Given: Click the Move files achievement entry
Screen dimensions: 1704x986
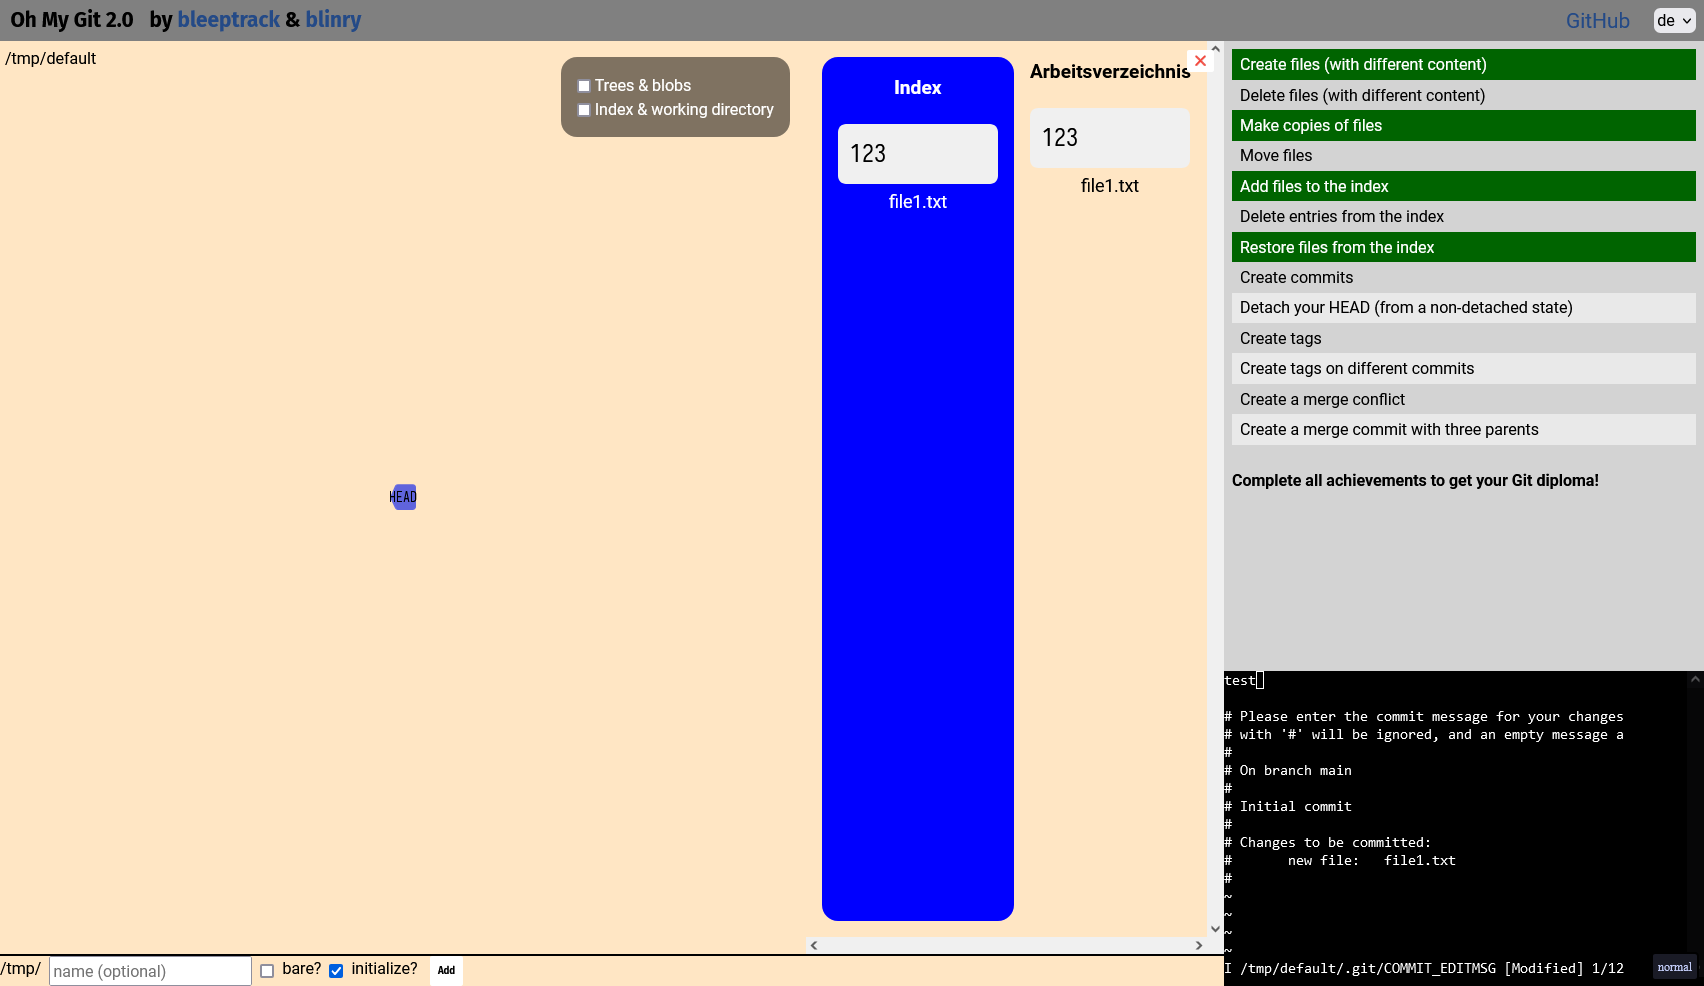Looking at the screenshot, I should 1464,156.
